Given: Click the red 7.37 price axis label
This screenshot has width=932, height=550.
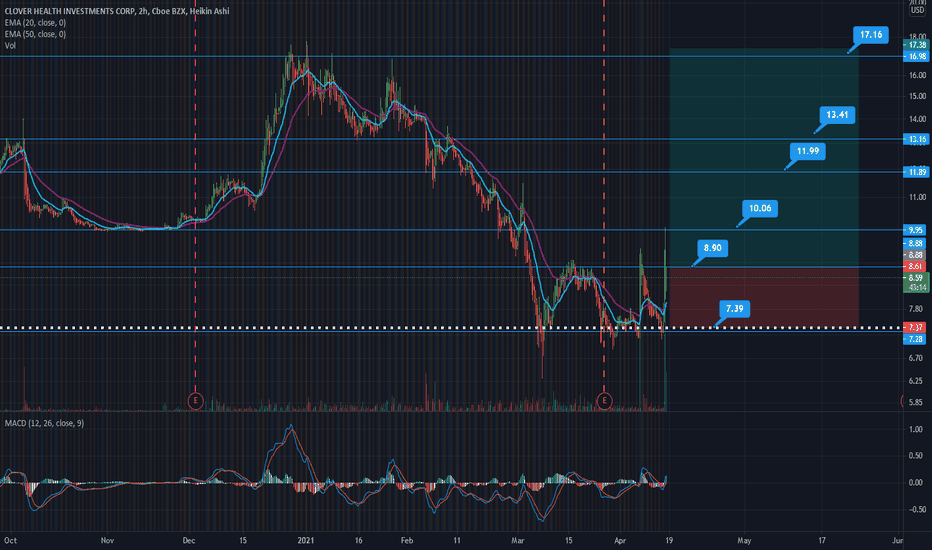Looking at the screenshot, I should [915, 328].
